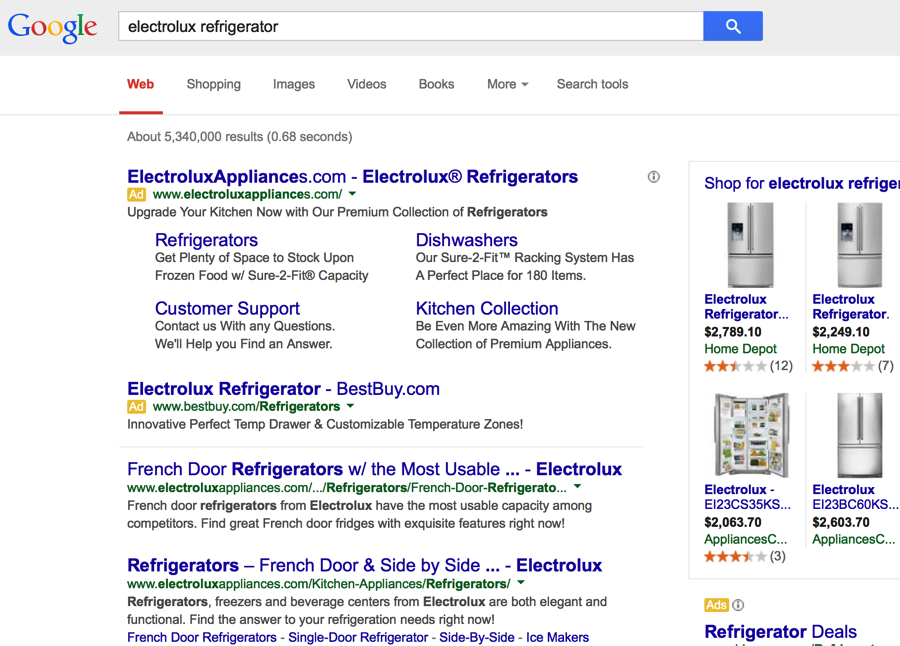
Task: Open Electrolux Refrigerator listing priced $2,789.10
Action: (746, 307)
